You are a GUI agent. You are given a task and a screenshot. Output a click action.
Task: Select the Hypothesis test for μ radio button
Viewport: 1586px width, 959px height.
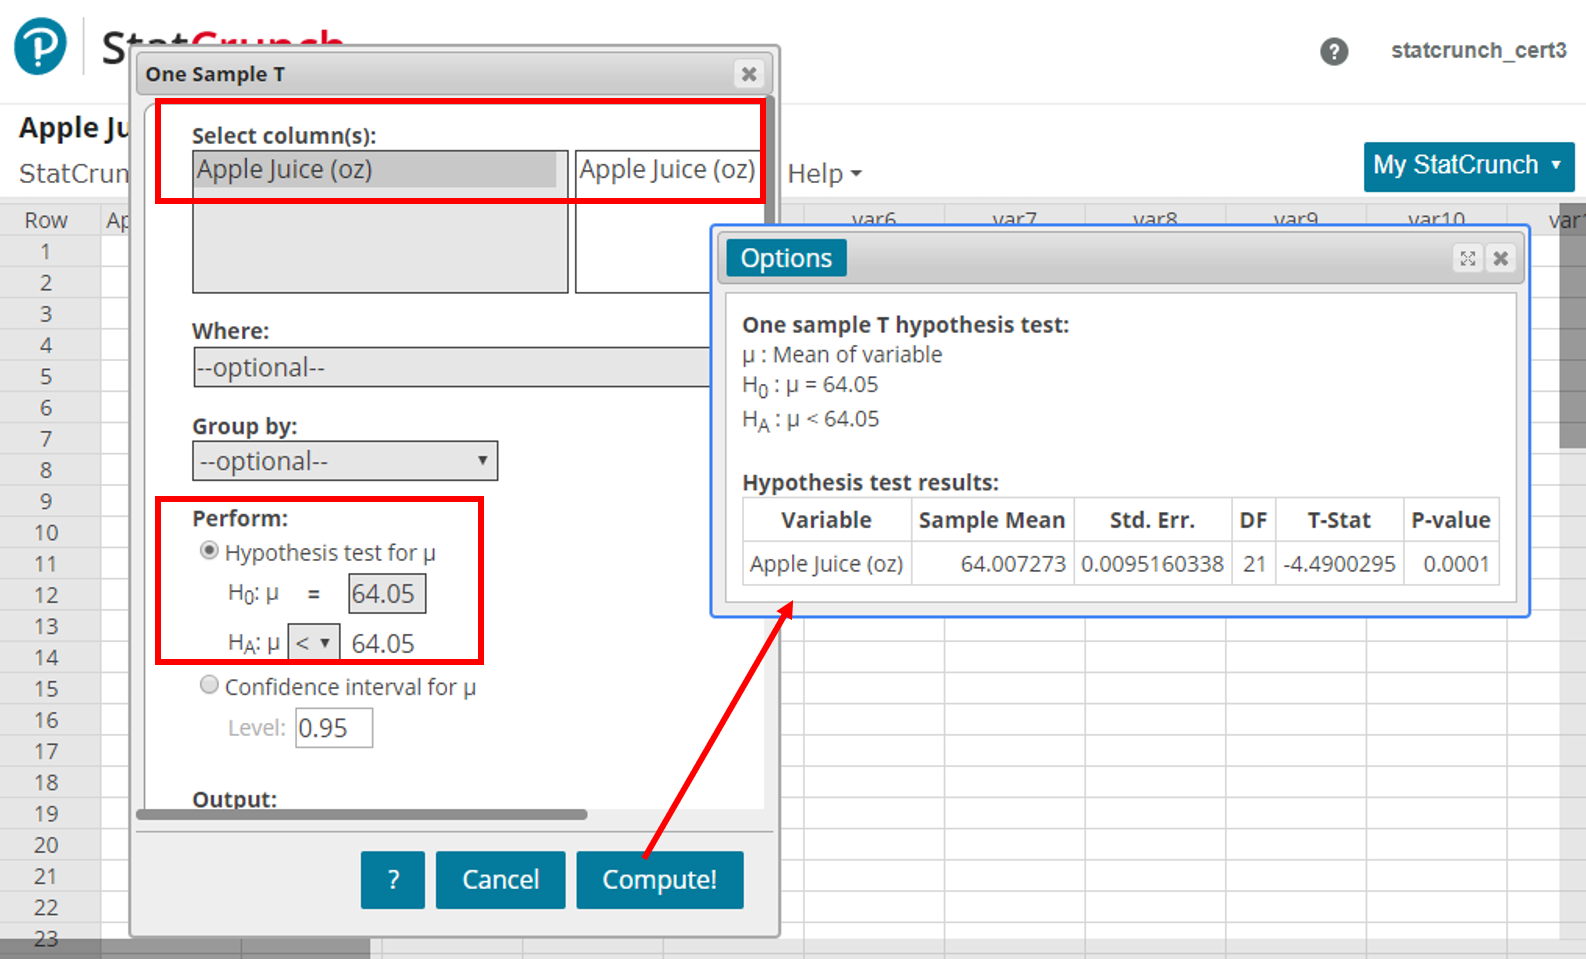209,551
